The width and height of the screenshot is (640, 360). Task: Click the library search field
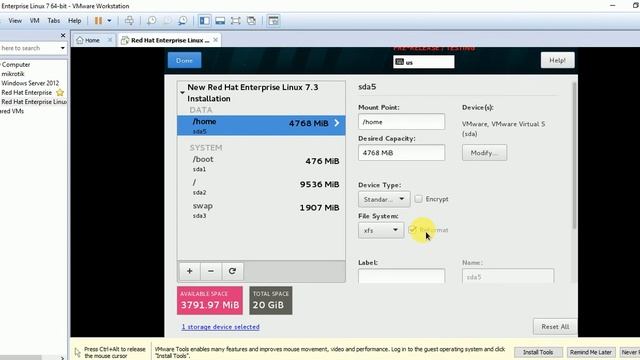[x=29, y=48]
